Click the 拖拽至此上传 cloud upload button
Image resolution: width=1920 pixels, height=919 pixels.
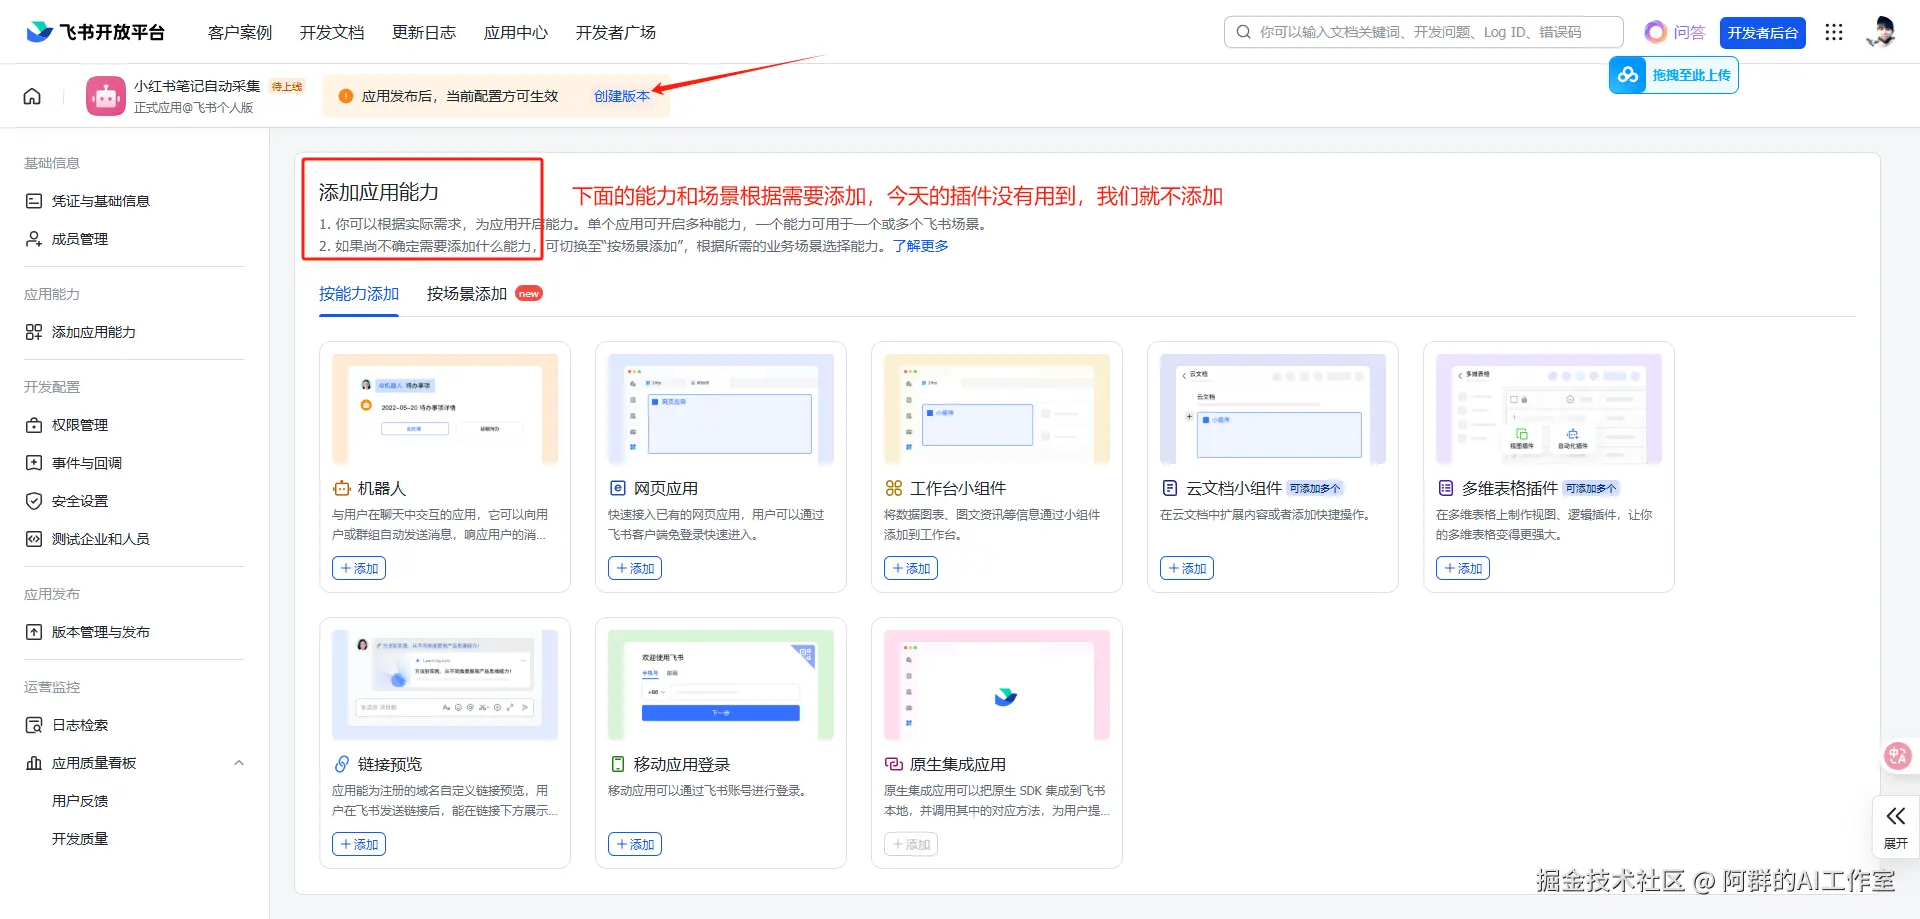(x=1674, y=75)
